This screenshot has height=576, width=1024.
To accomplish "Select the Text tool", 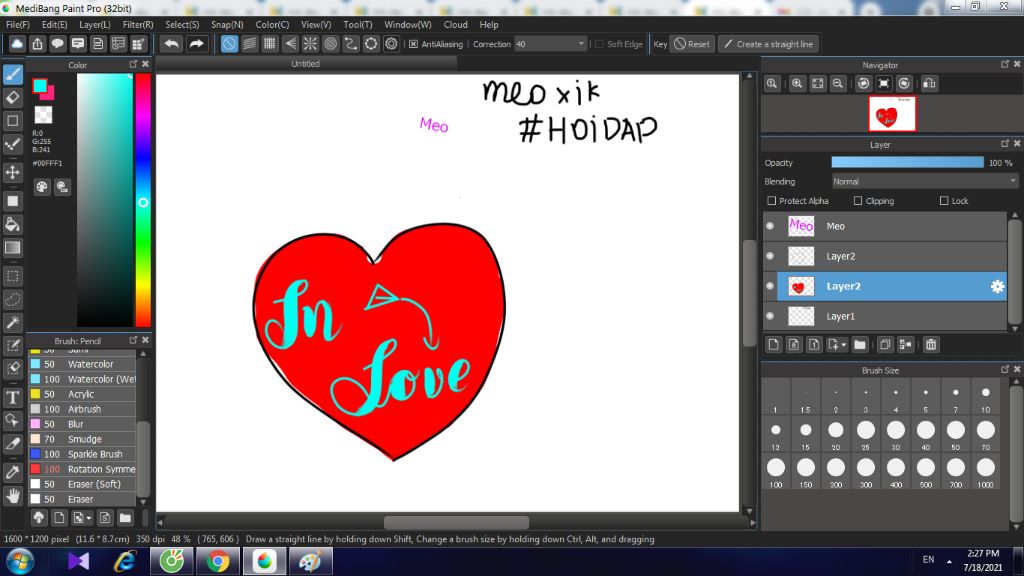I will [12, 397].
